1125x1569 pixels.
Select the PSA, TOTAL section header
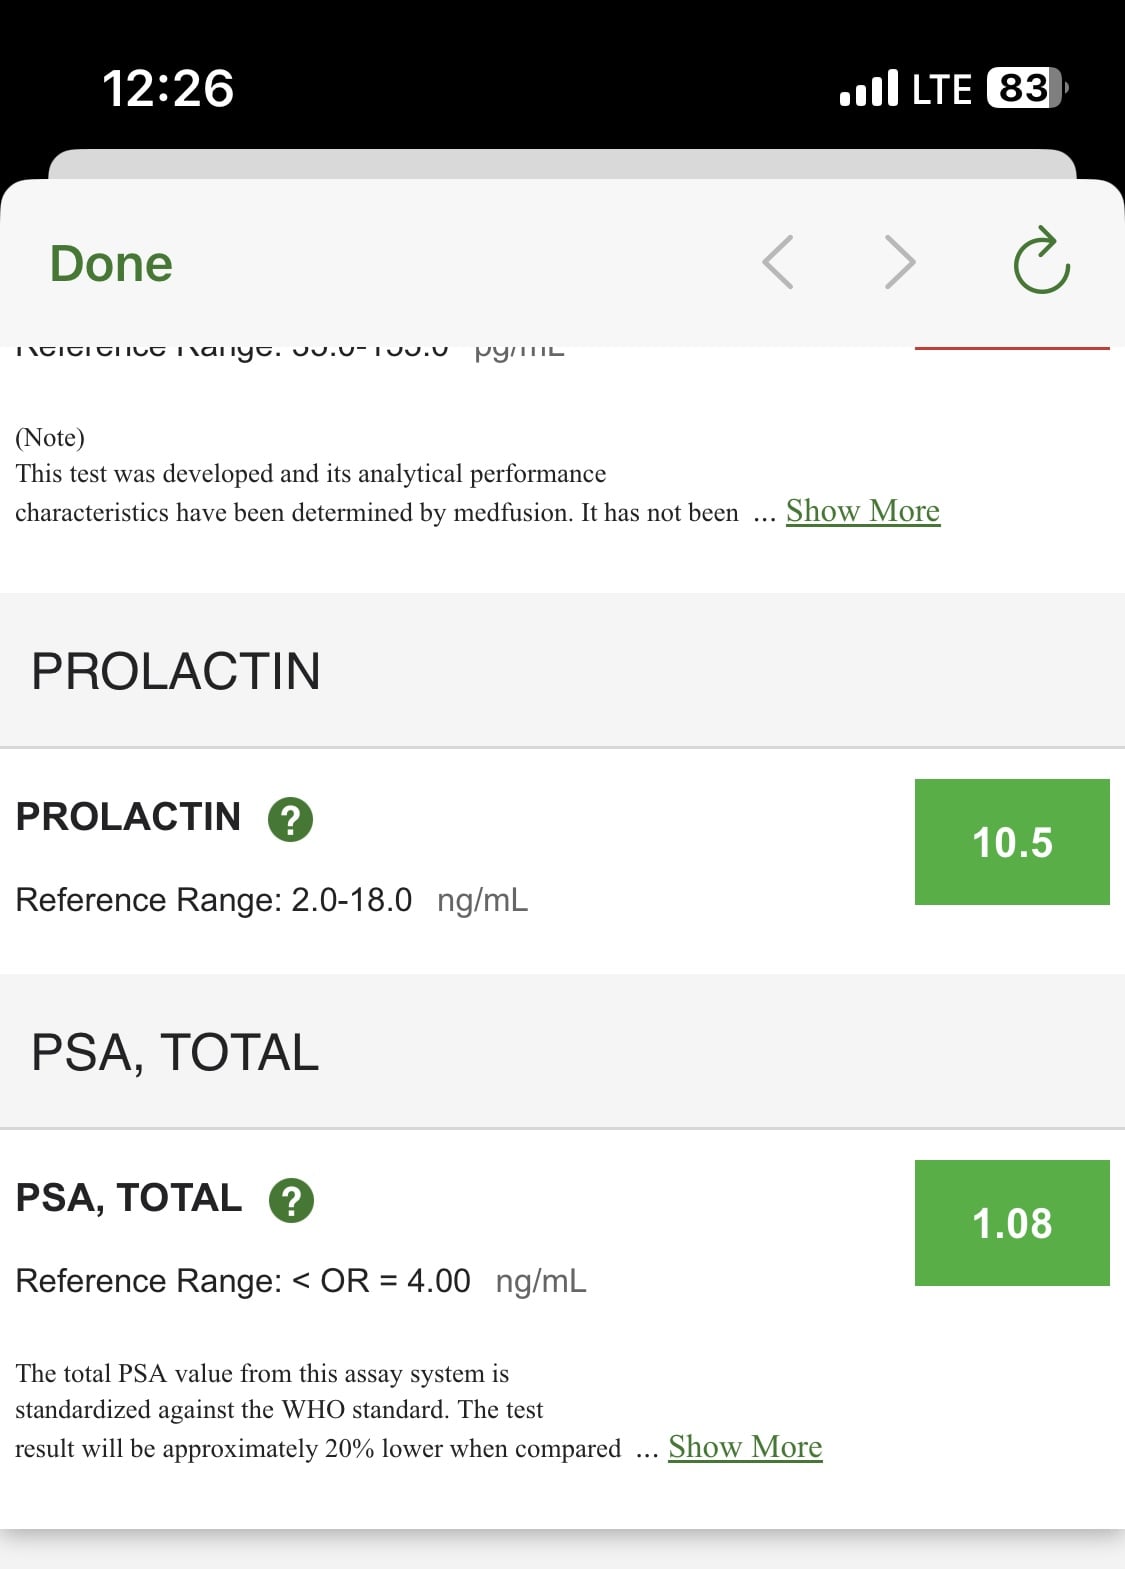[562, 1052]
